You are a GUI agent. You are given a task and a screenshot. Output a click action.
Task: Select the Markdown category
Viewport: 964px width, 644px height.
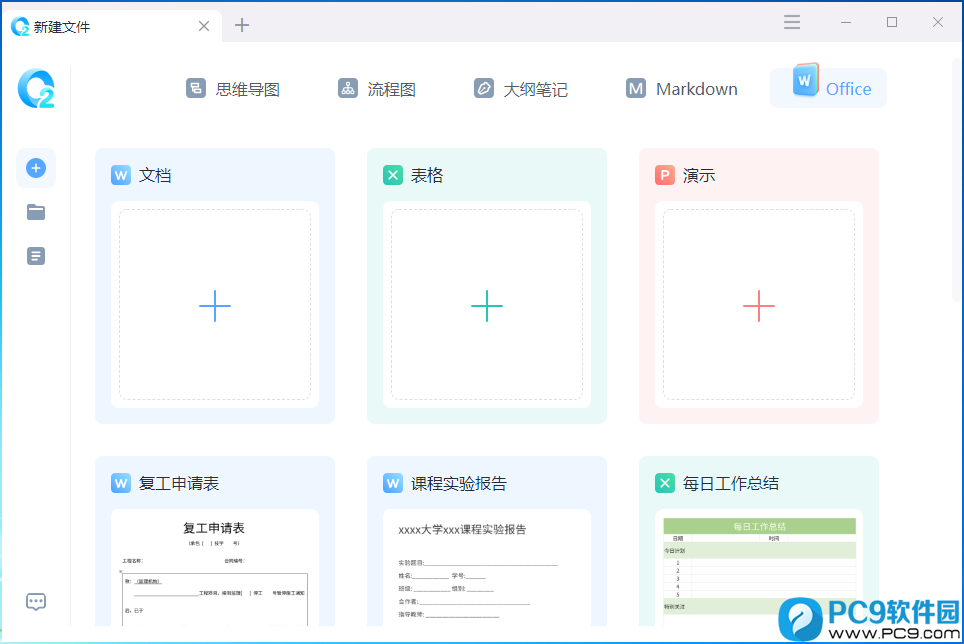pos(682,89)
